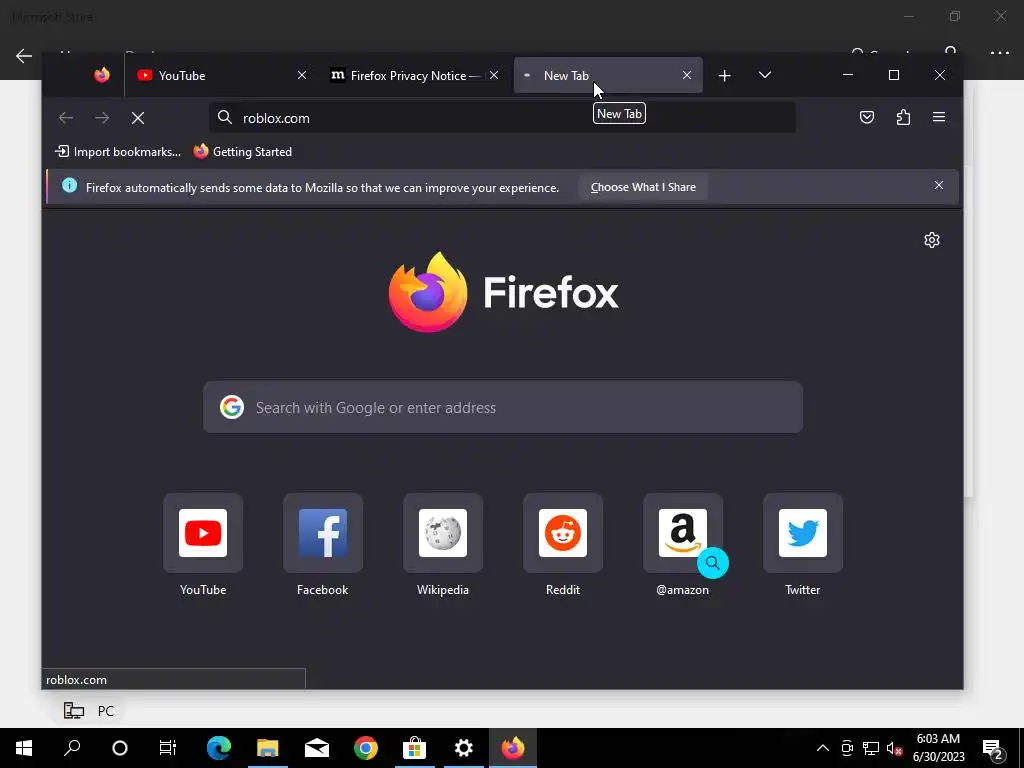Open the Extensions puzzle icon

(903, 118)
